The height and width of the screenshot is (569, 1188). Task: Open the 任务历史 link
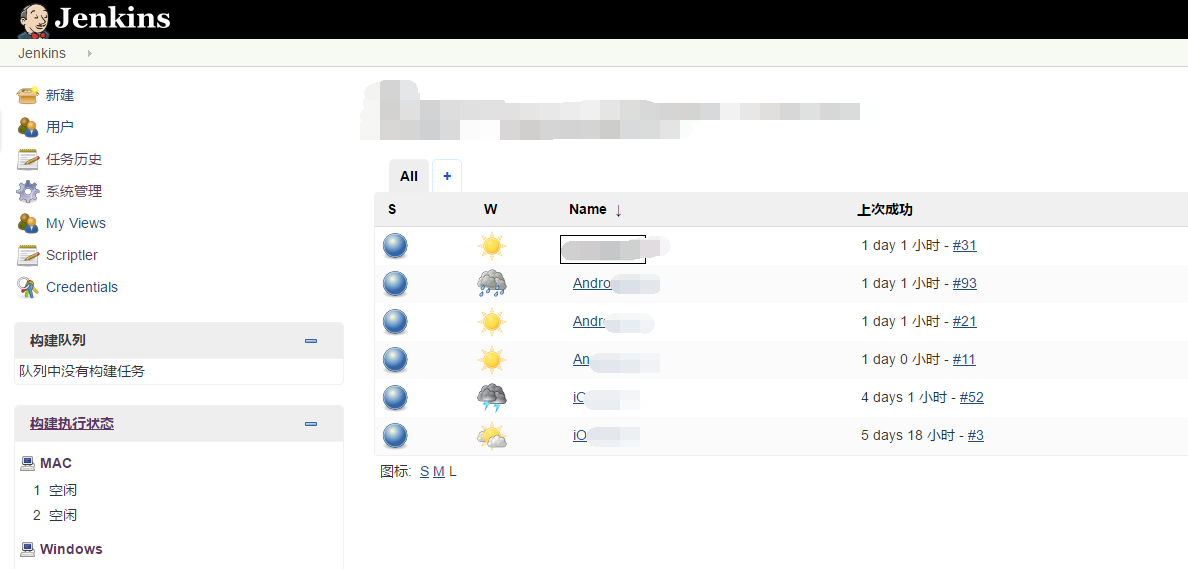(x=73, y=159)
